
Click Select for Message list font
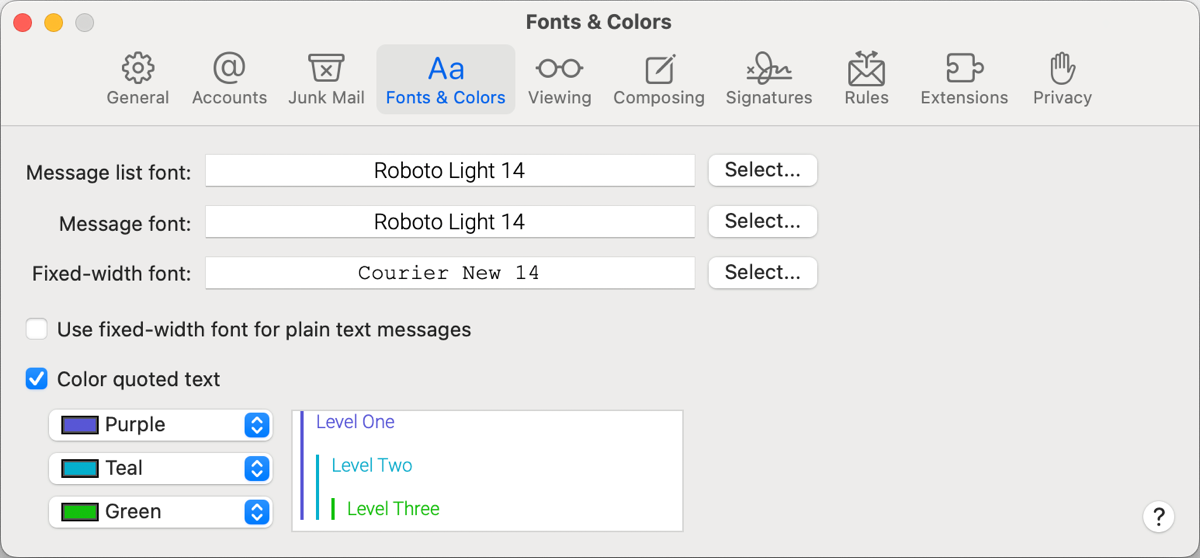pyautogui.click(x=762, y=170)
